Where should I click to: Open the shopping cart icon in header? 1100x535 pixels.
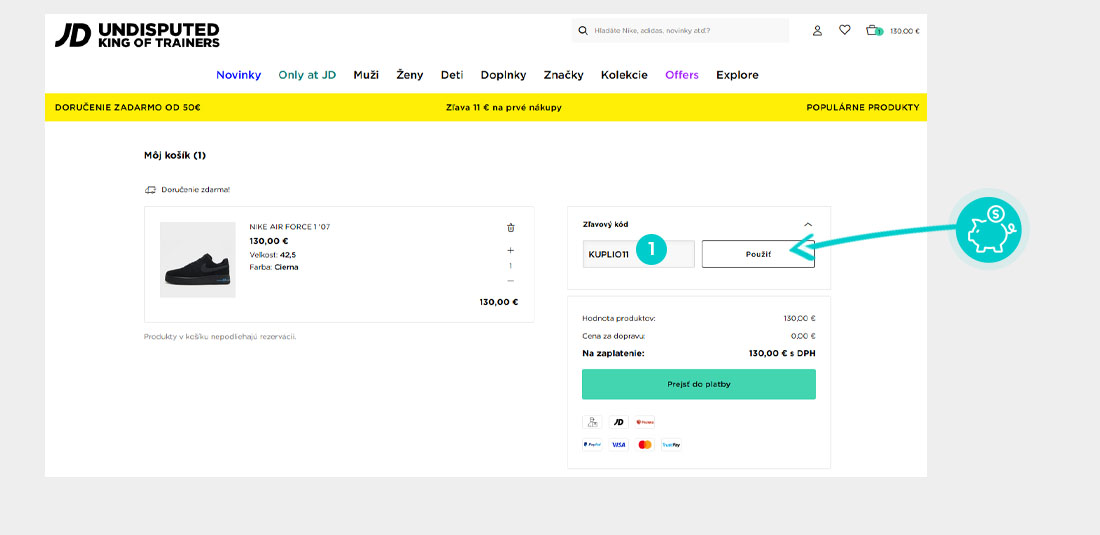click(873, 30)
